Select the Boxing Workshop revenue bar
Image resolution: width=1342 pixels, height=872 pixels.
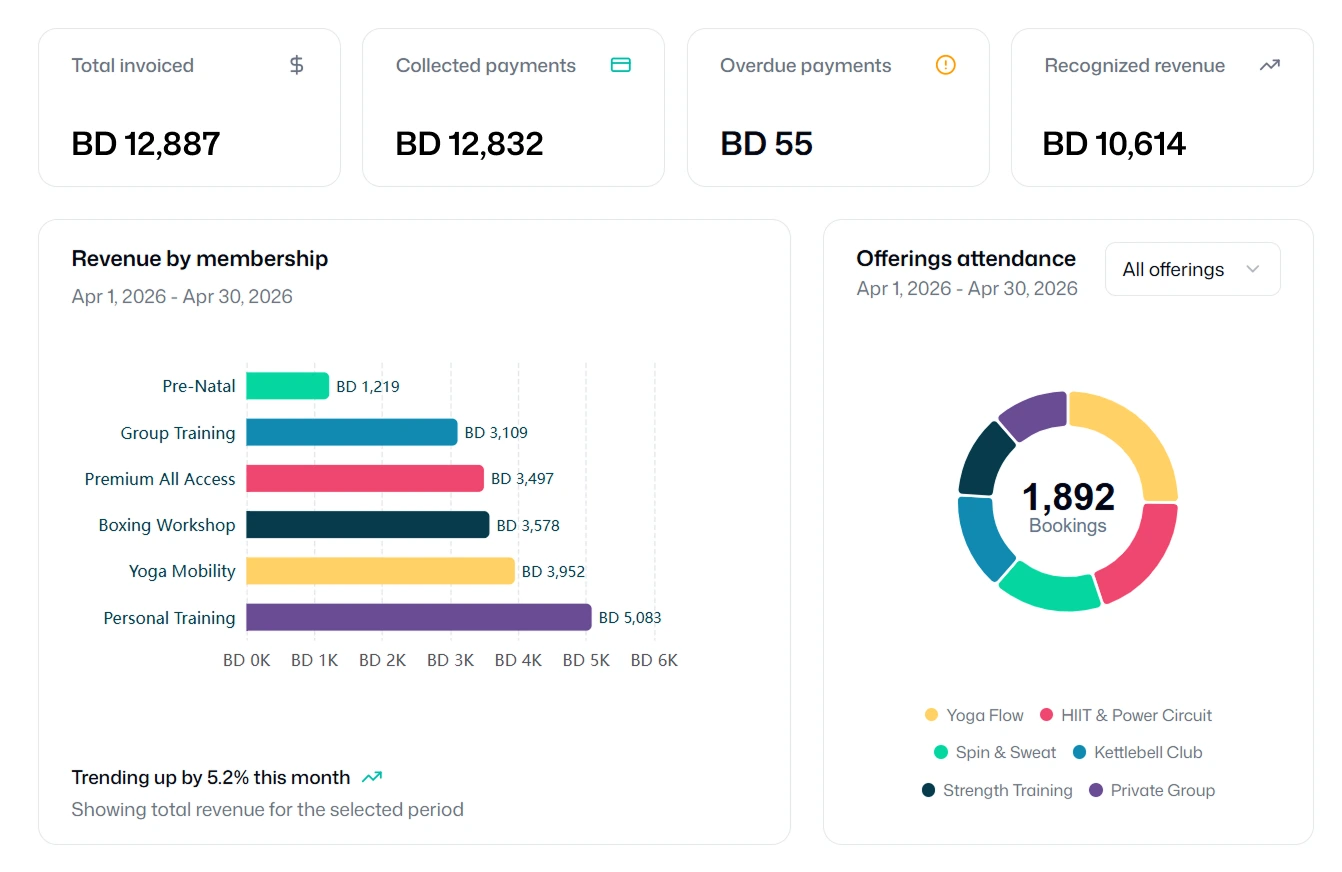[368, 525]
